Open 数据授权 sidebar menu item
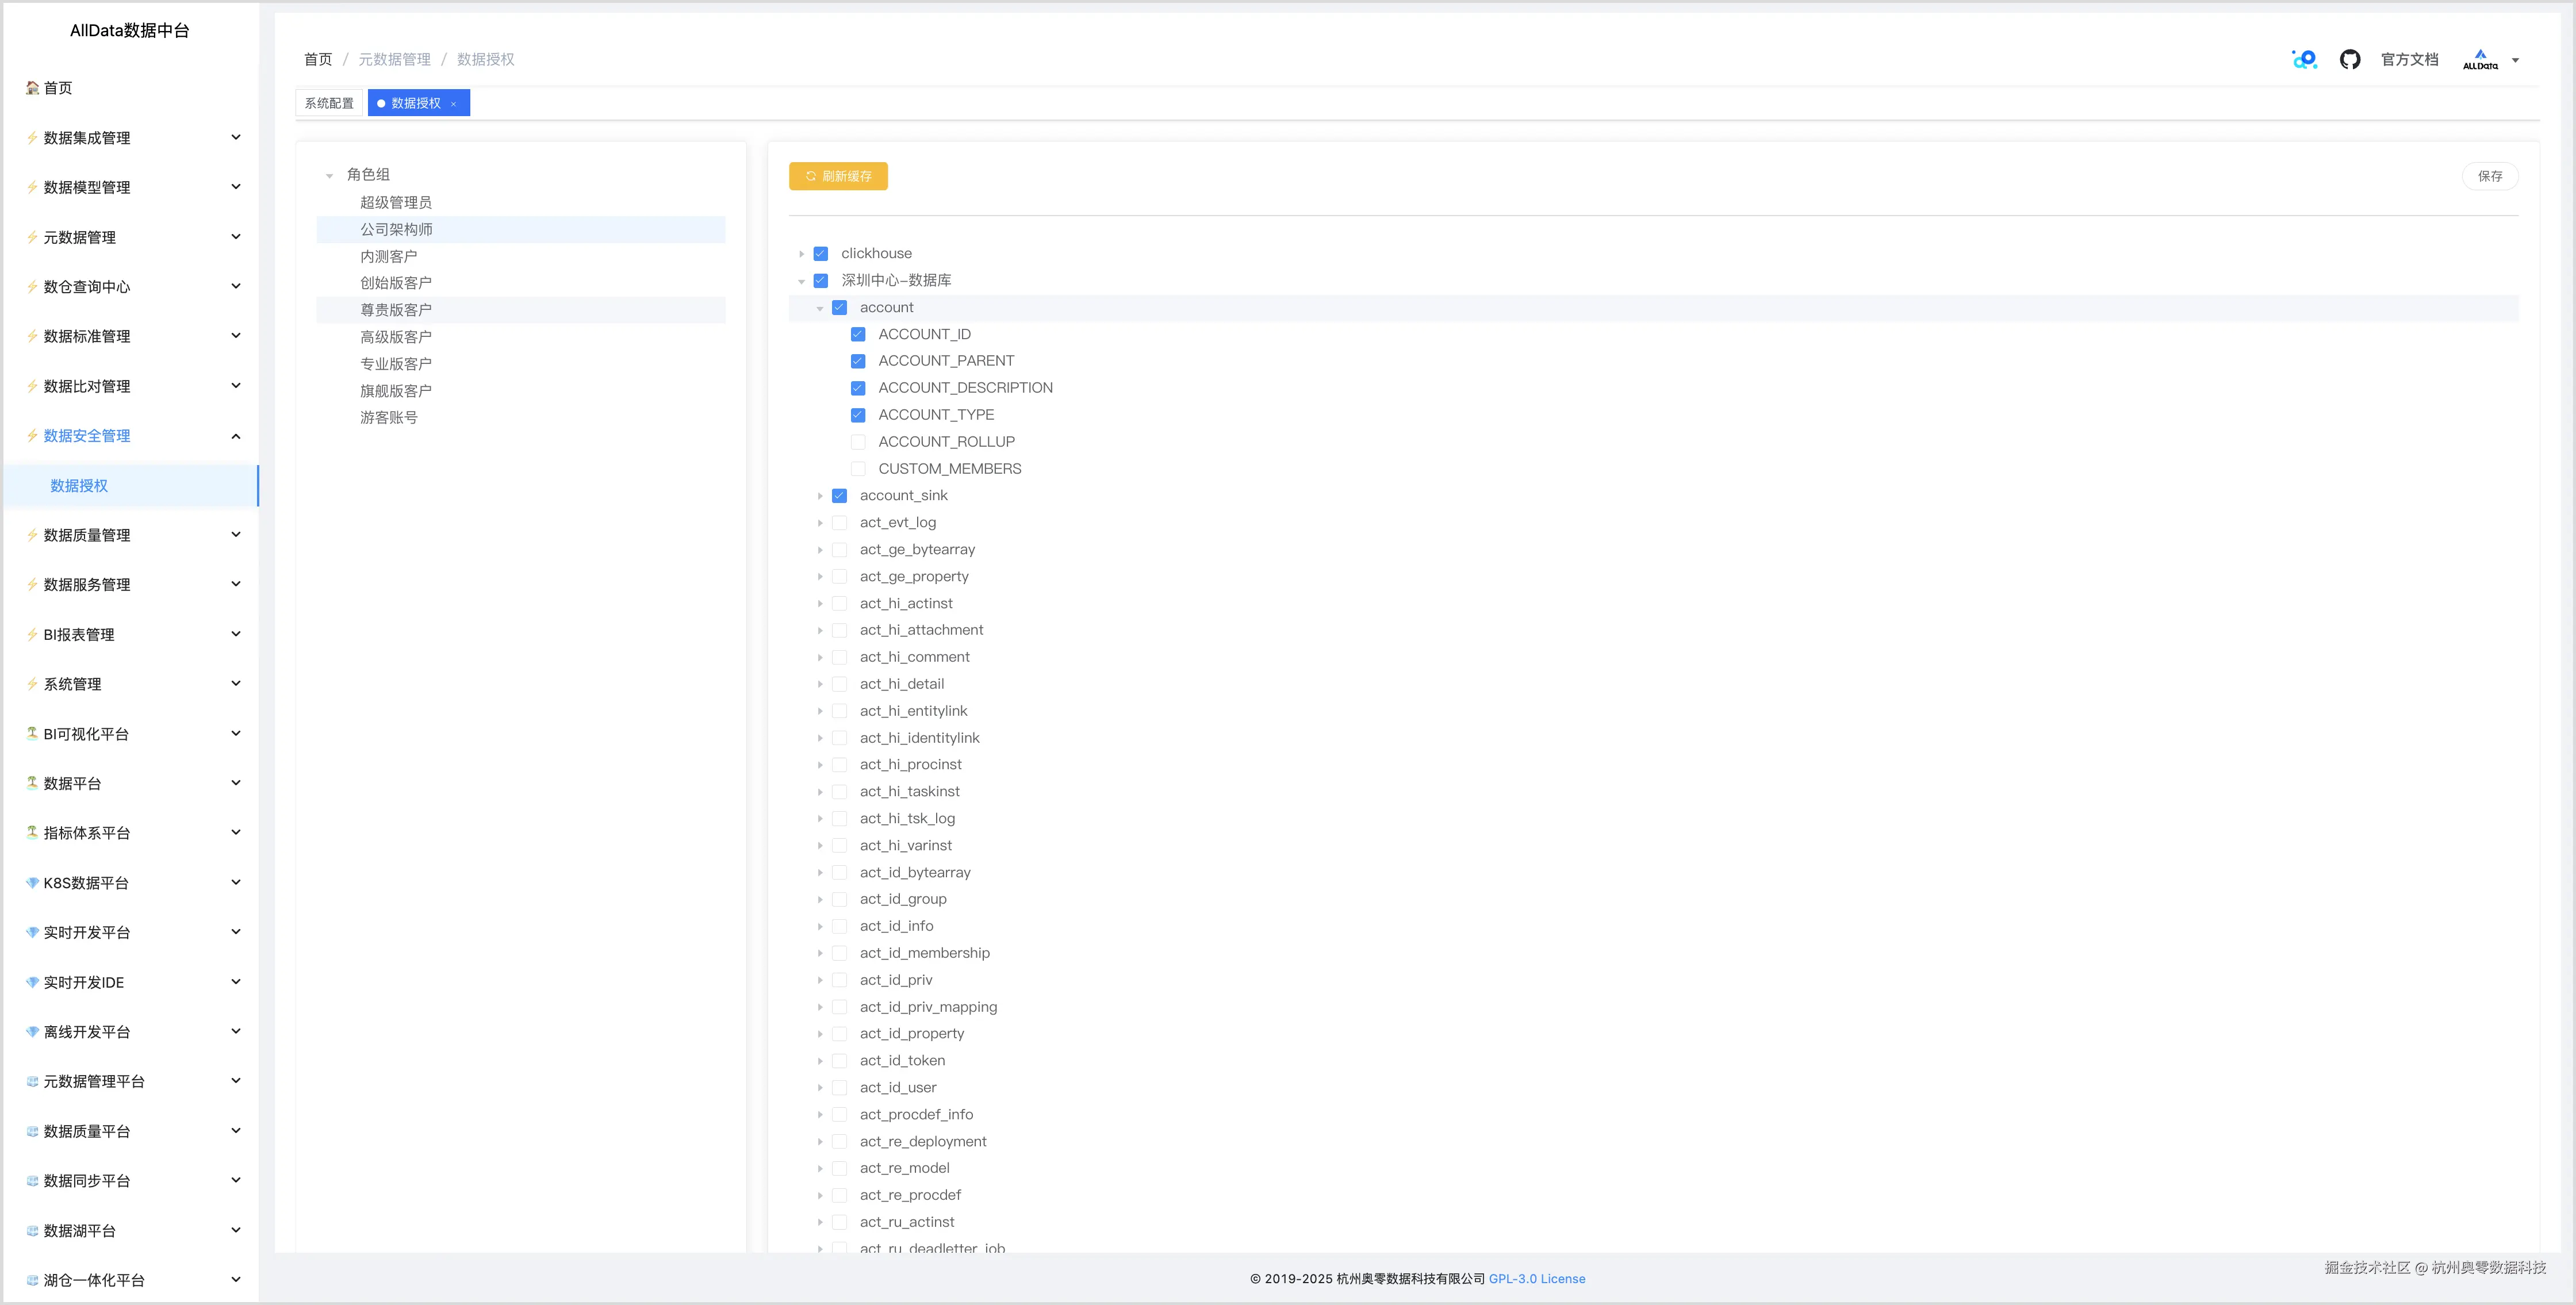Image resolution: width=2576 pixels, height=1305 pixels. tap(130, 486)
